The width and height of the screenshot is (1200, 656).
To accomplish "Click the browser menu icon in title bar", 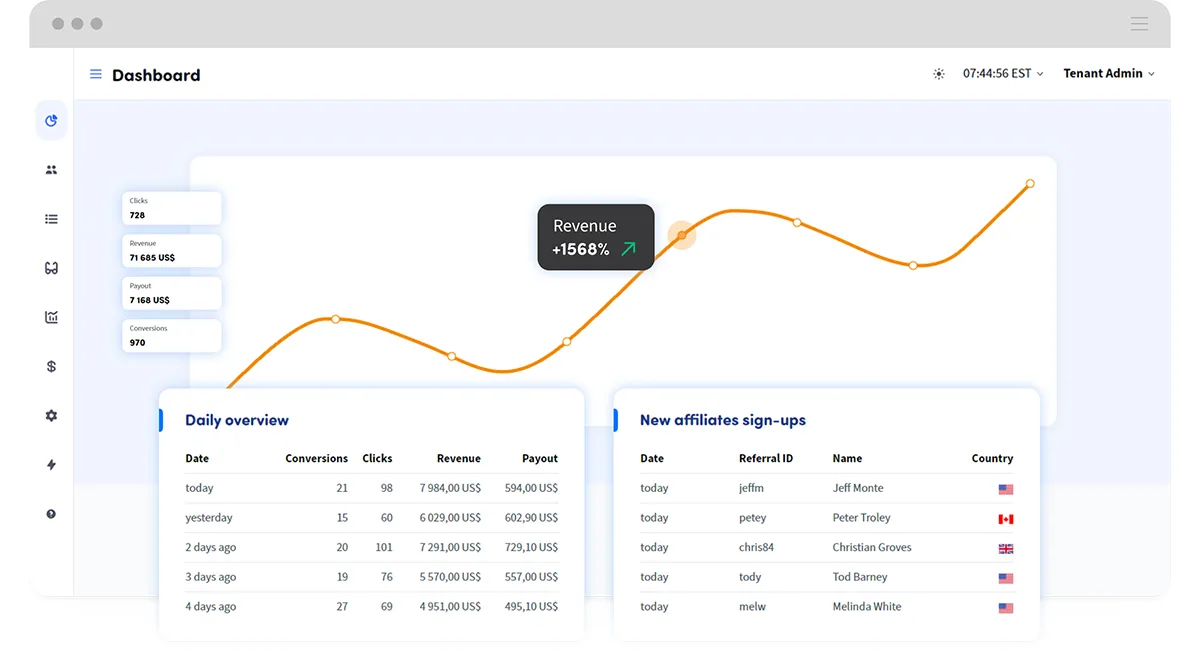I will point(1139,24).
